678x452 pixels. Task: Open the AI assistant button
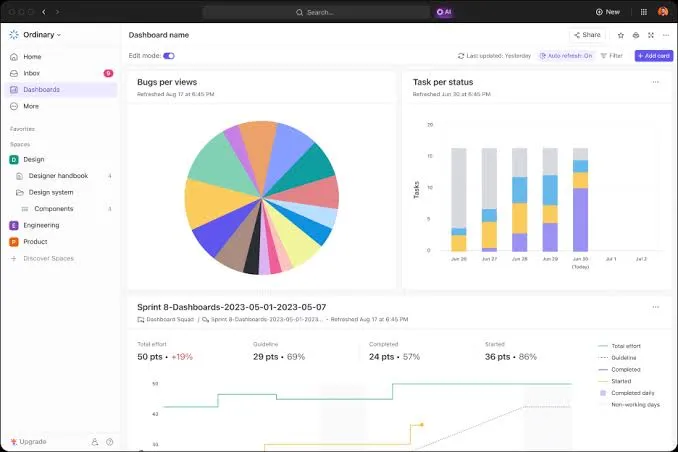click(x=444, y=12)
